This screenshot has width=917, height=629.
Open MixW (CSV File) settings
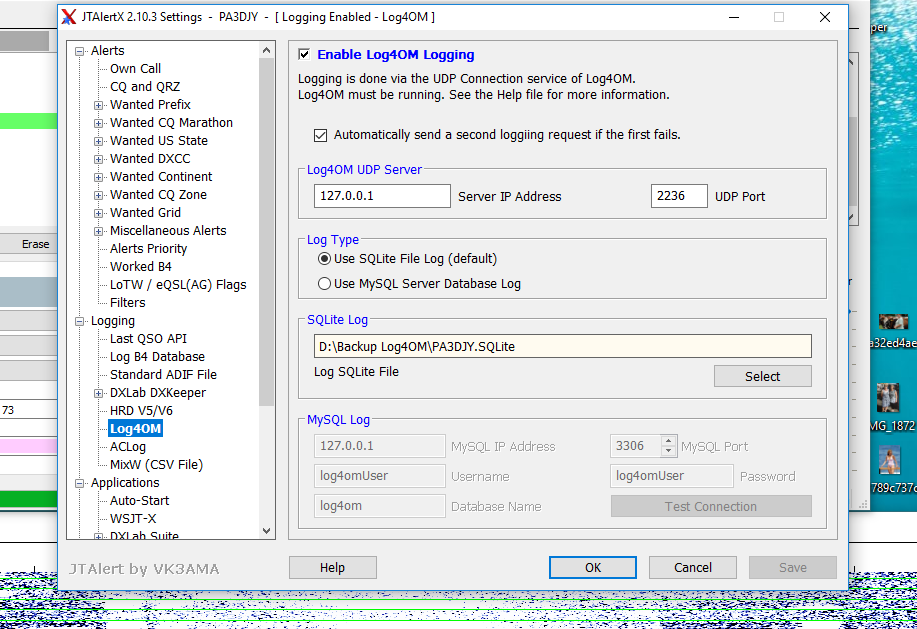(x=156, y=465)
